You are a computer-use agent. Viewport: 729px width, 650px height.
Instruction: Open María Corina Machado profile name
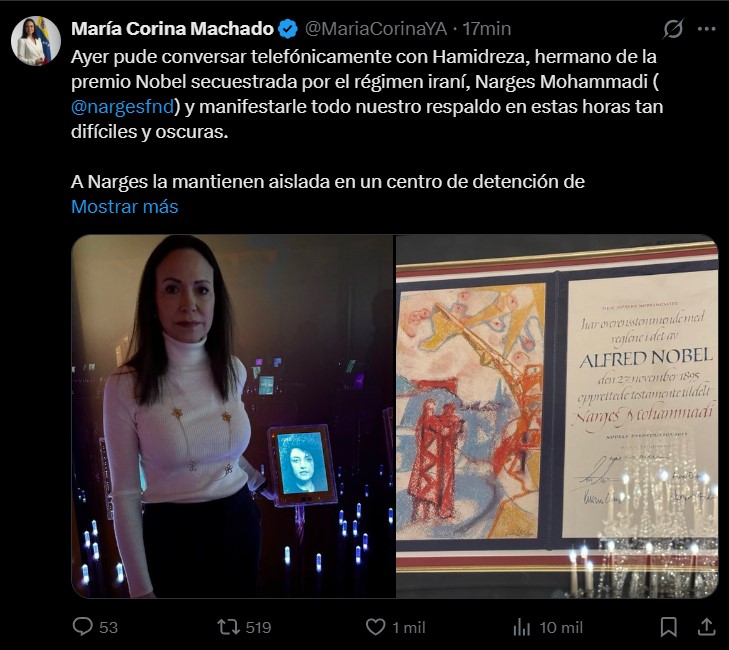click(172, 29)
